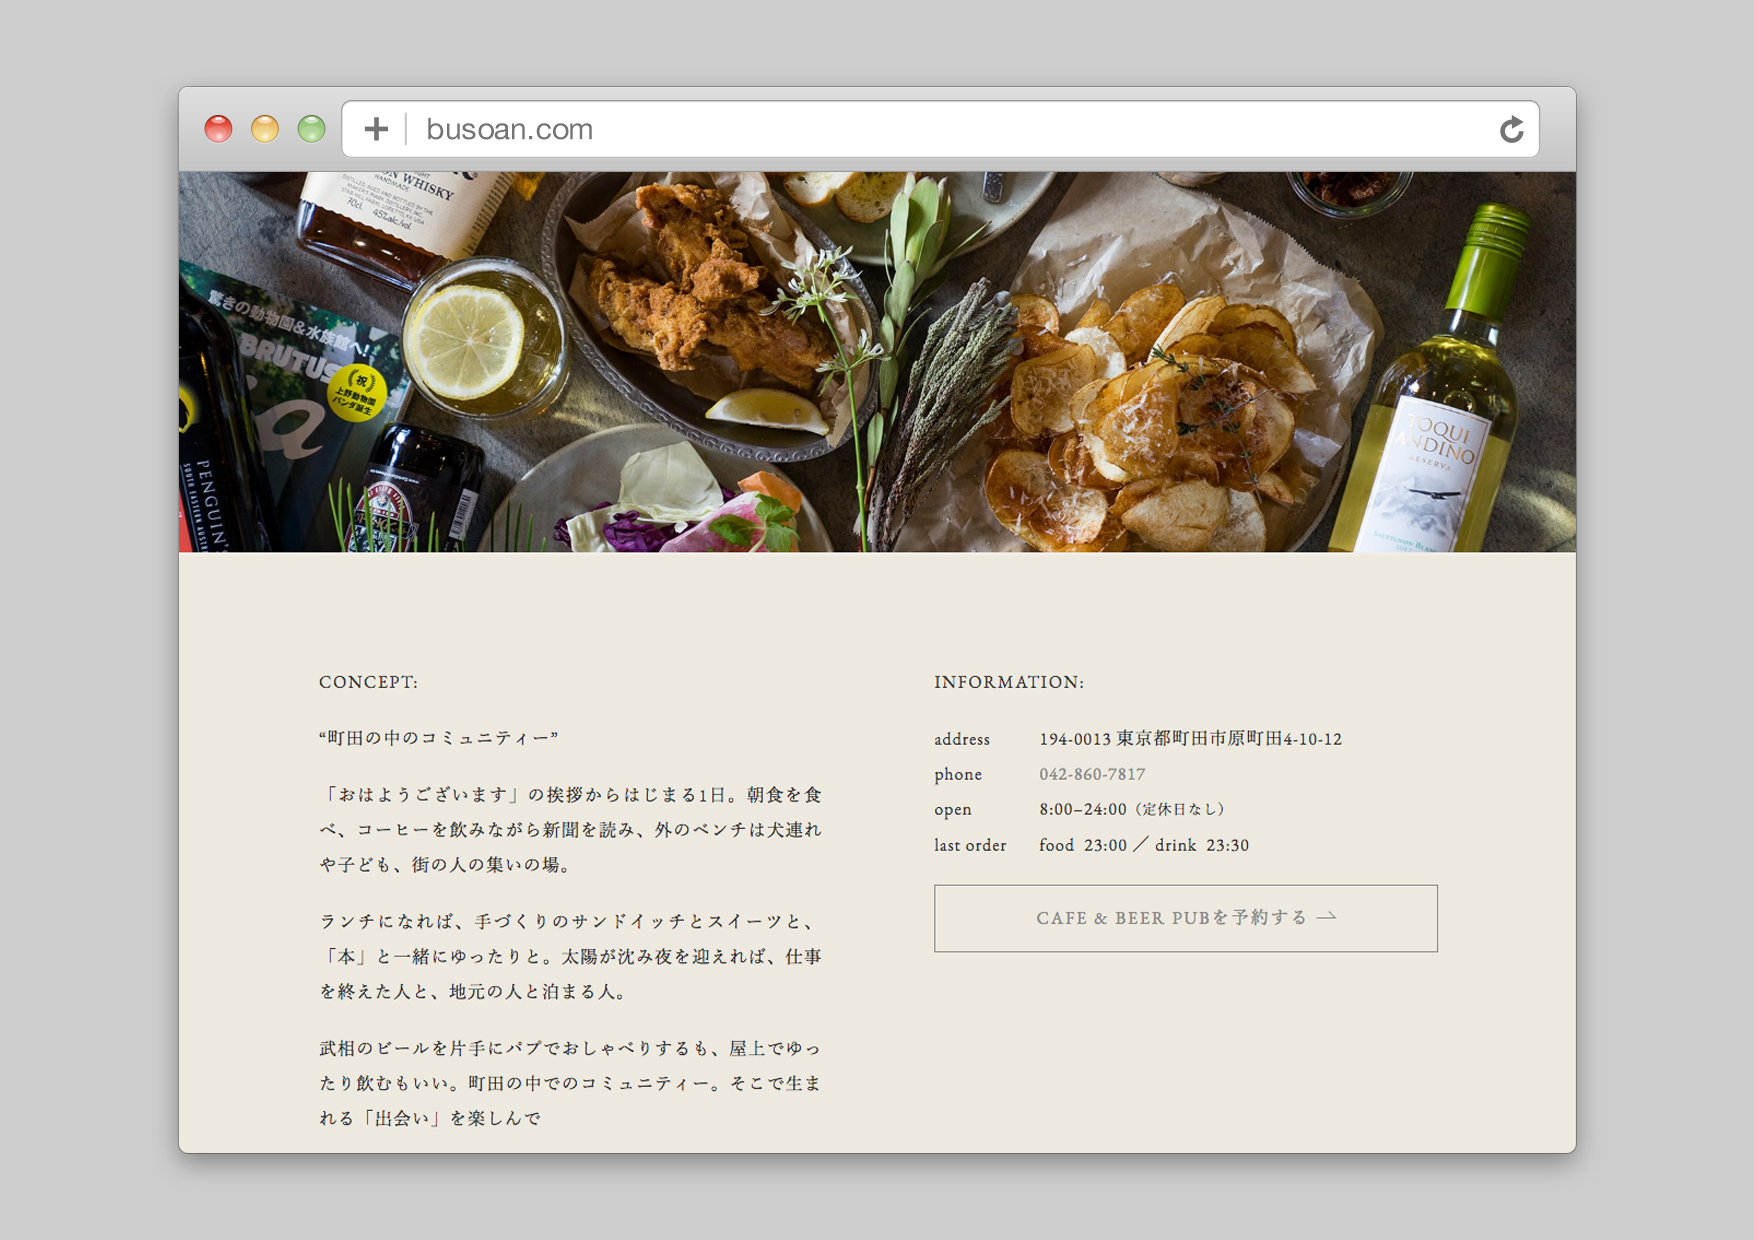Click the yellow traffic-light window control
The image size is (1754, 1240).
coord(265,128)
